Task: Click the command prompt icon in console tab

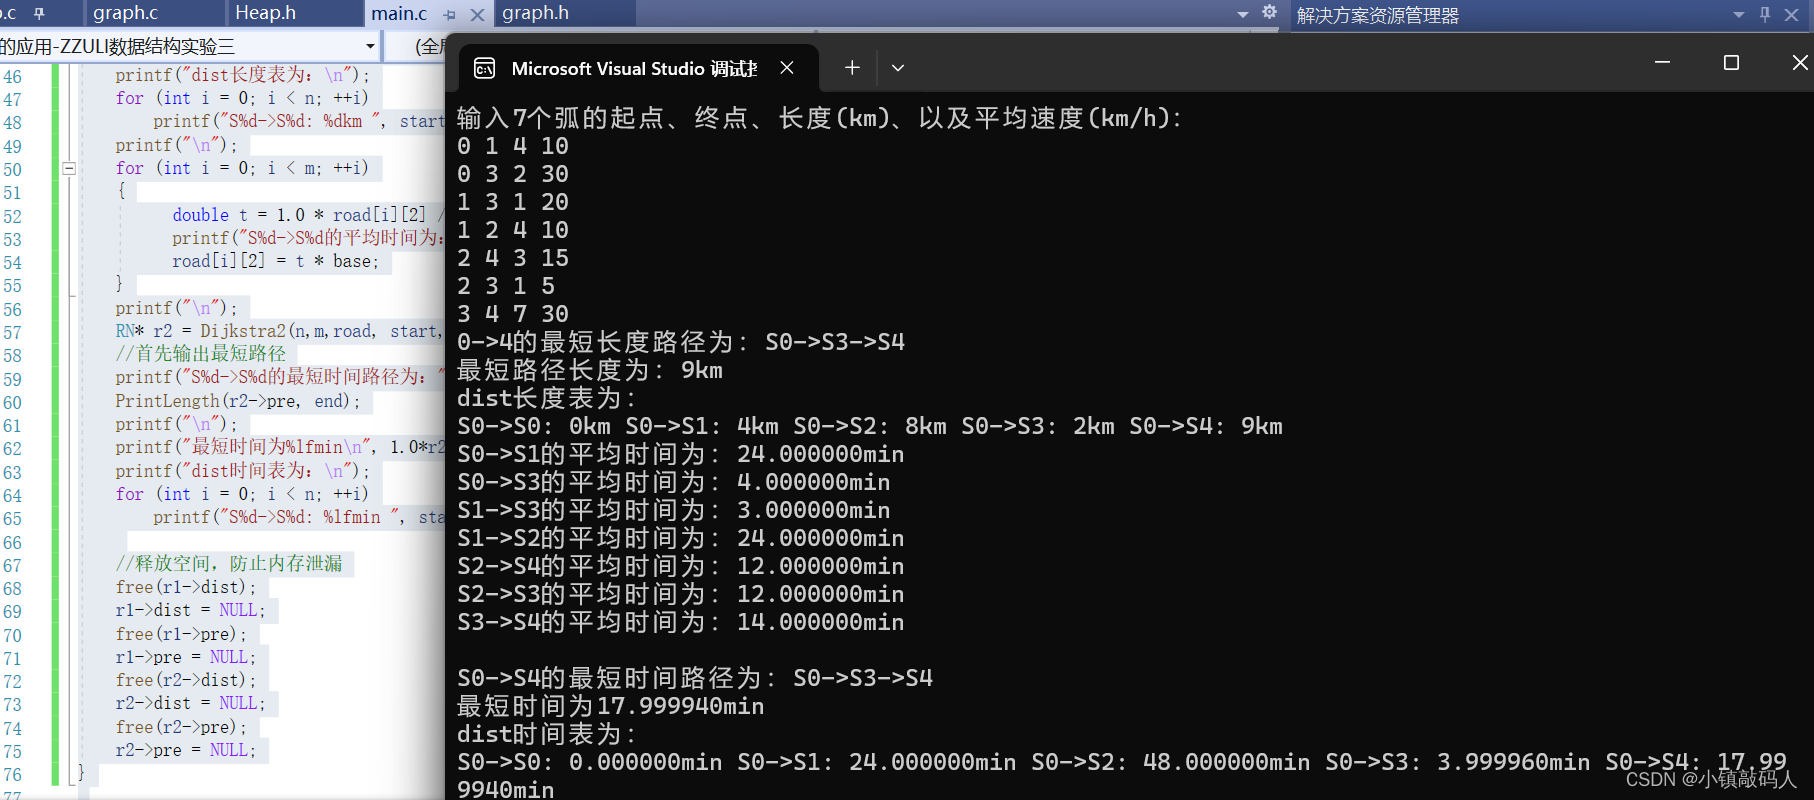Action: (x=485, y=68)
